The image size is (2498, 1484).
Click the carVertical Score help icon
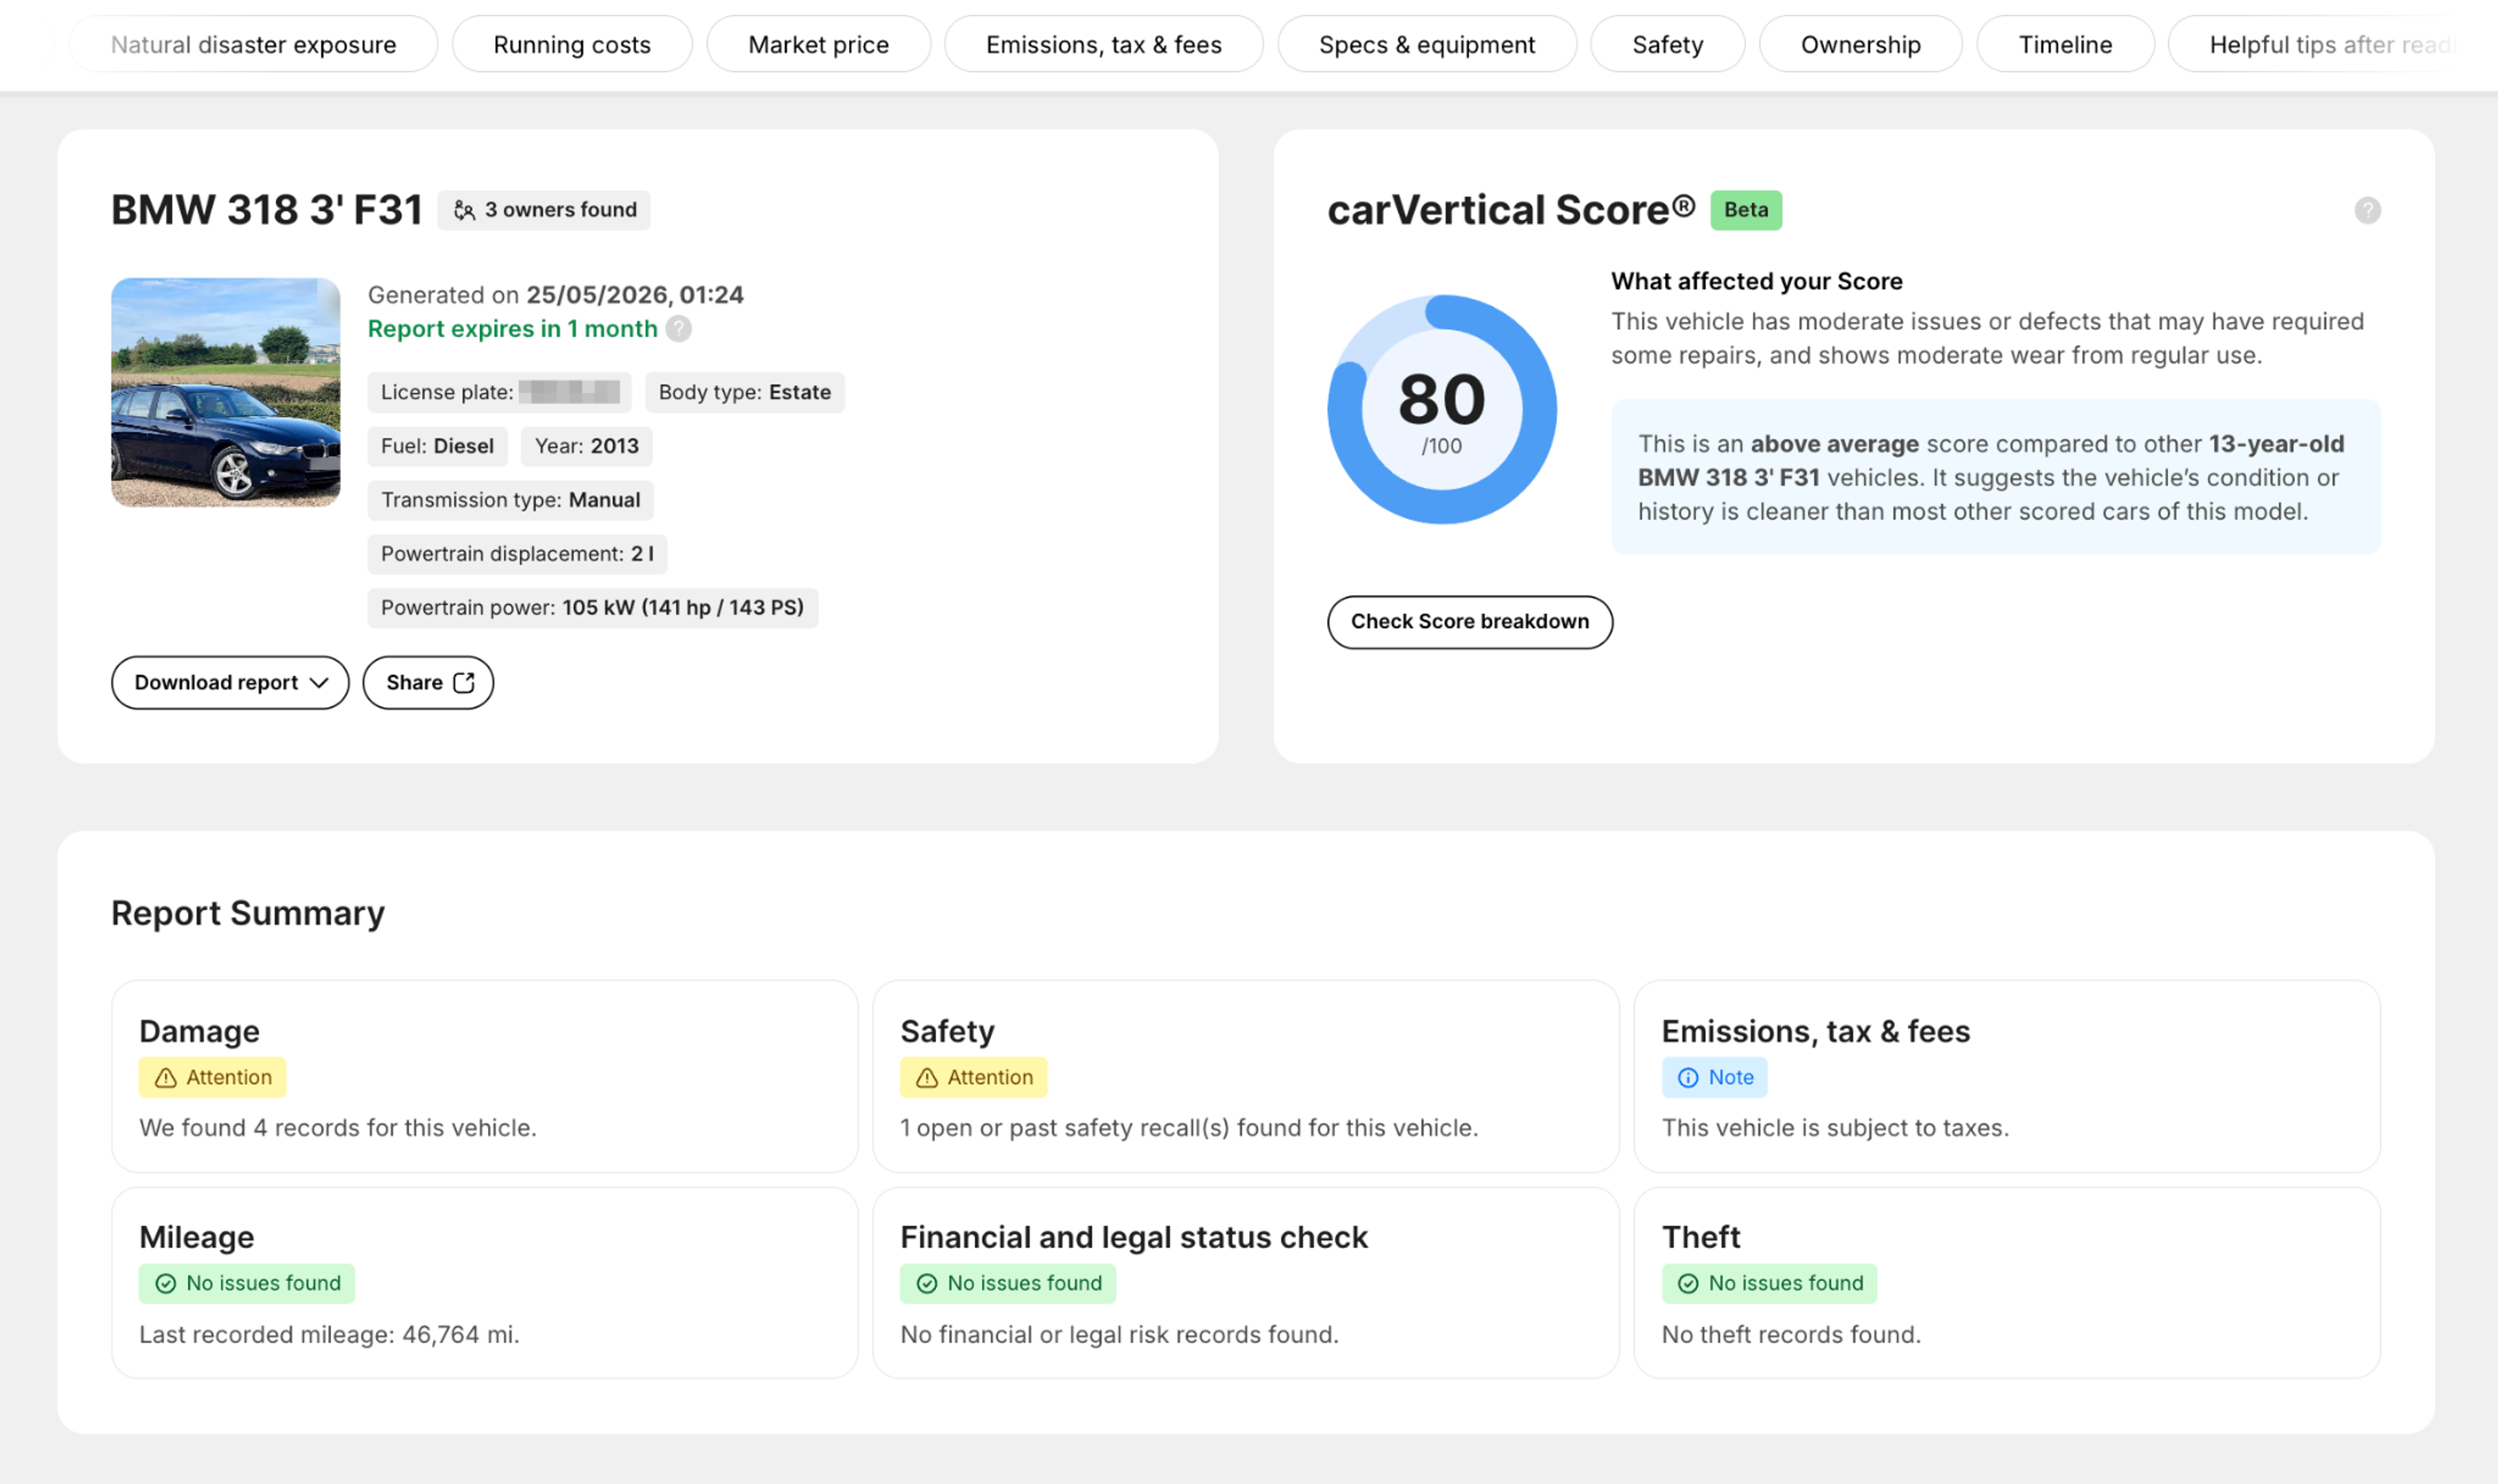coord(2367,210)
